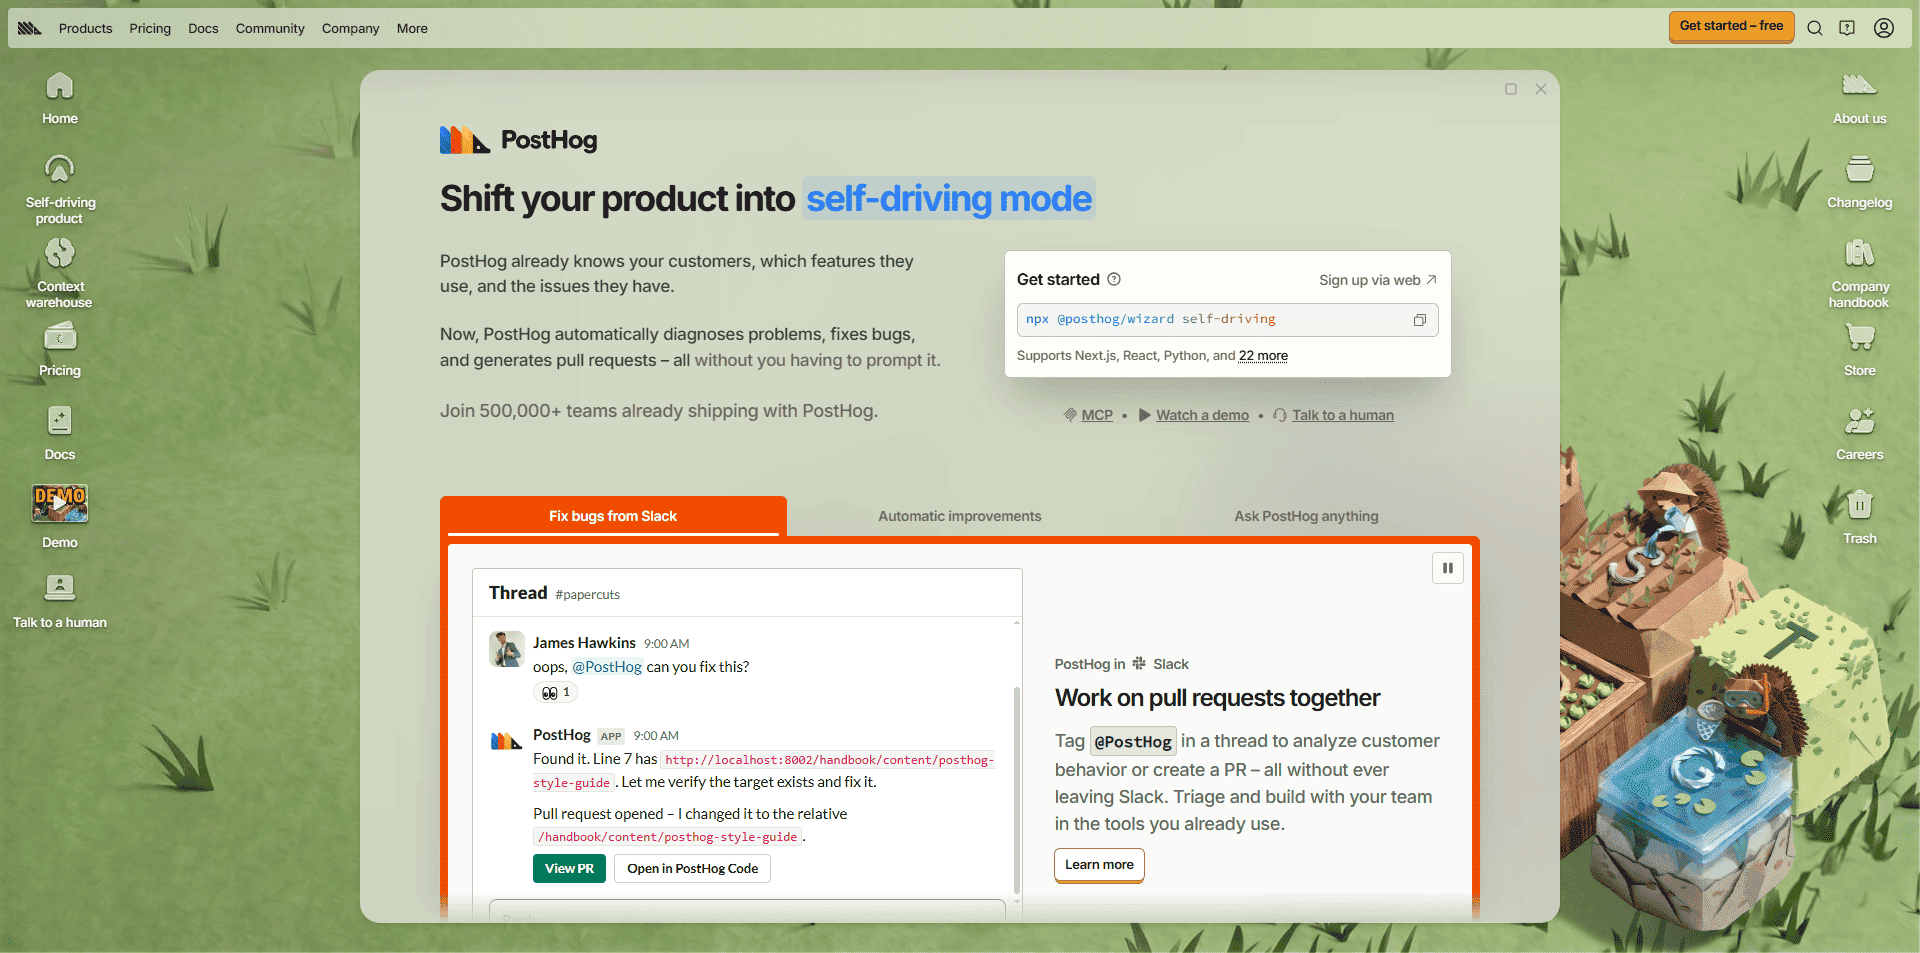Viewport: 1920px width, 953px height.
Task: Expand the More menu
Action: (x=412, y=28)
